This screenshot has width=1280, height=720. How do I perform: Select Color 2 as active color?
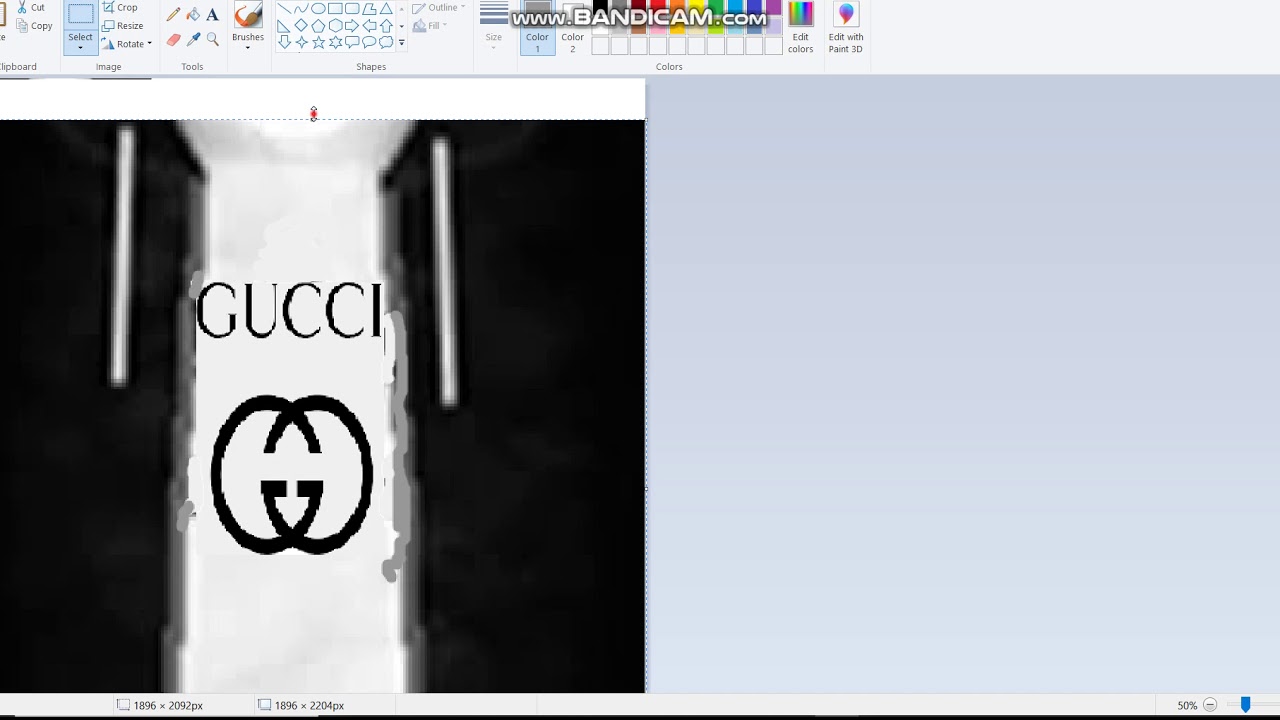572,27
